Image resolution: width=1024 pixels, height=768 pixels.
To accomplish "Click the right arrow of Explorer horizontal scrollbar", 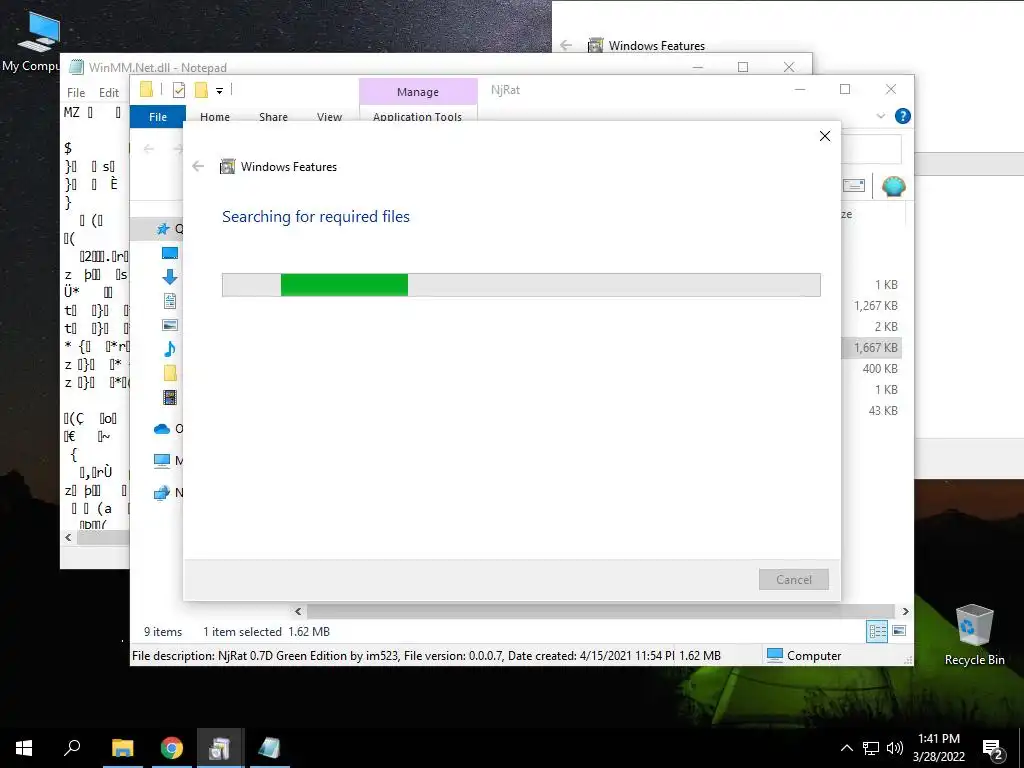I will click(x=905, y=611).
